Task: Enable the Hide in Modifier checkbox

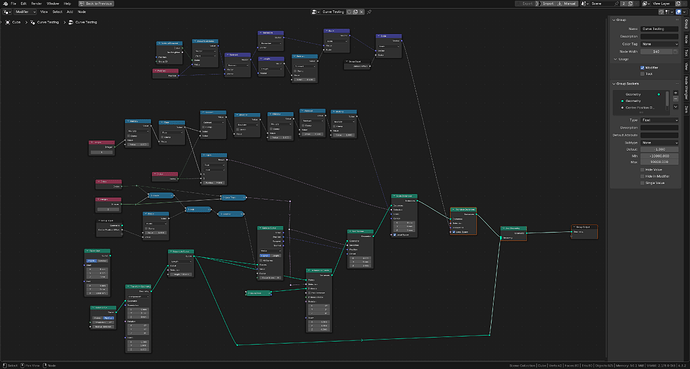Action: (642, 176)
